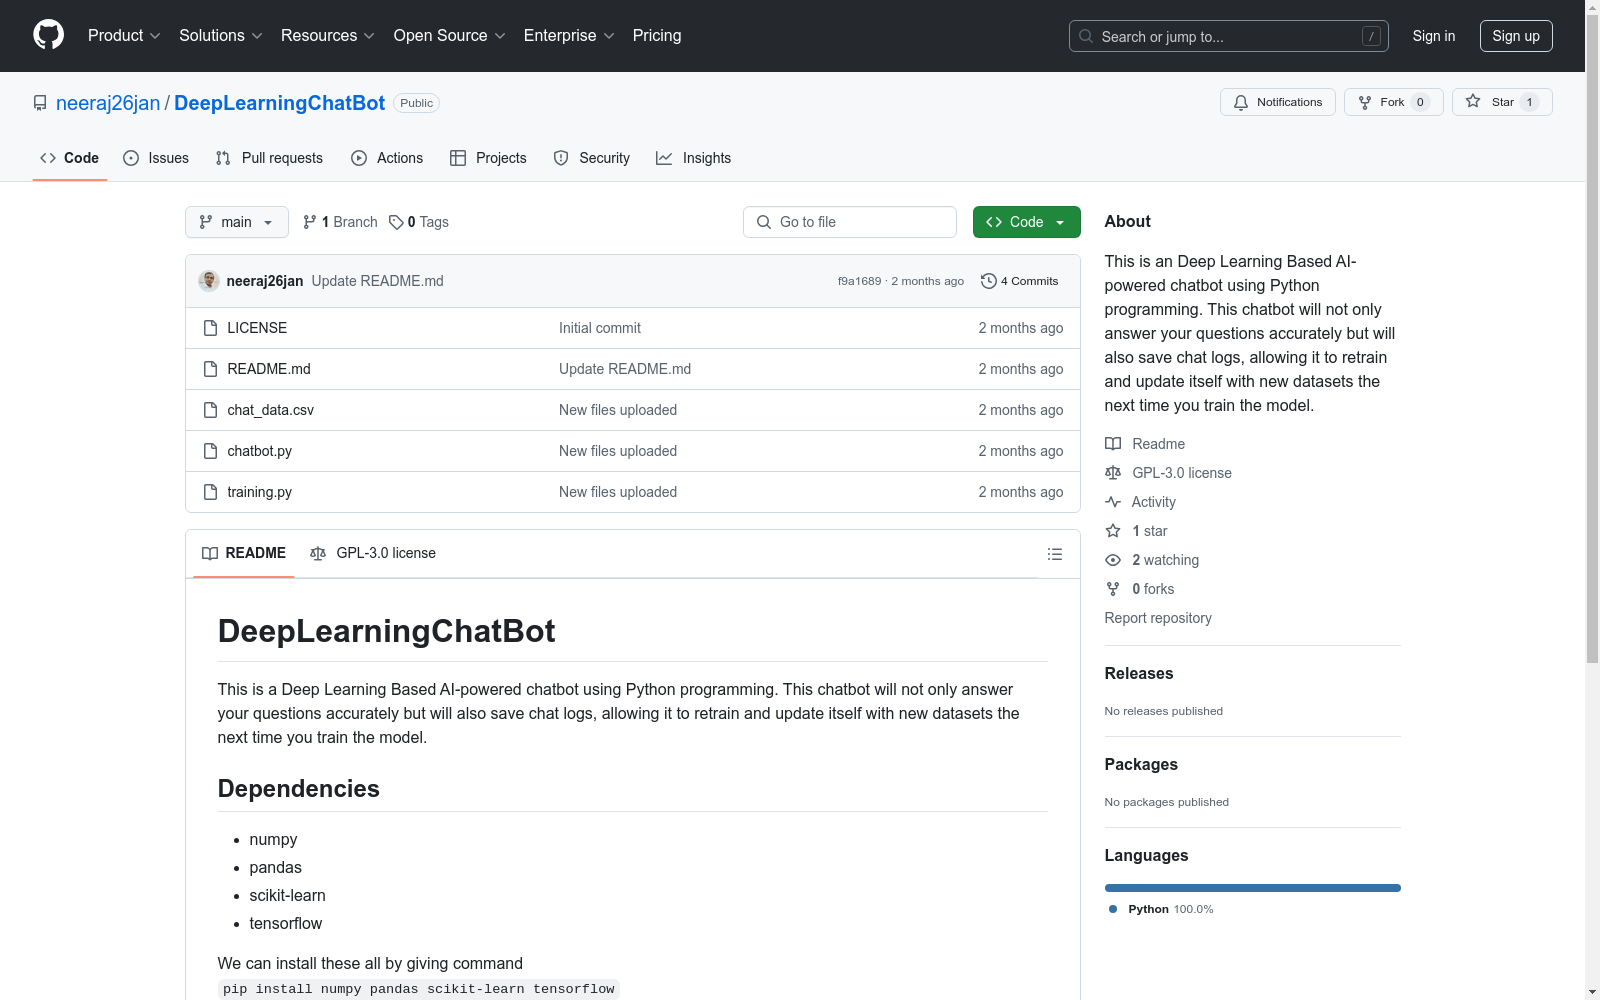
Task: Click the star icon beside 1 star
Action: (1113, 531)
